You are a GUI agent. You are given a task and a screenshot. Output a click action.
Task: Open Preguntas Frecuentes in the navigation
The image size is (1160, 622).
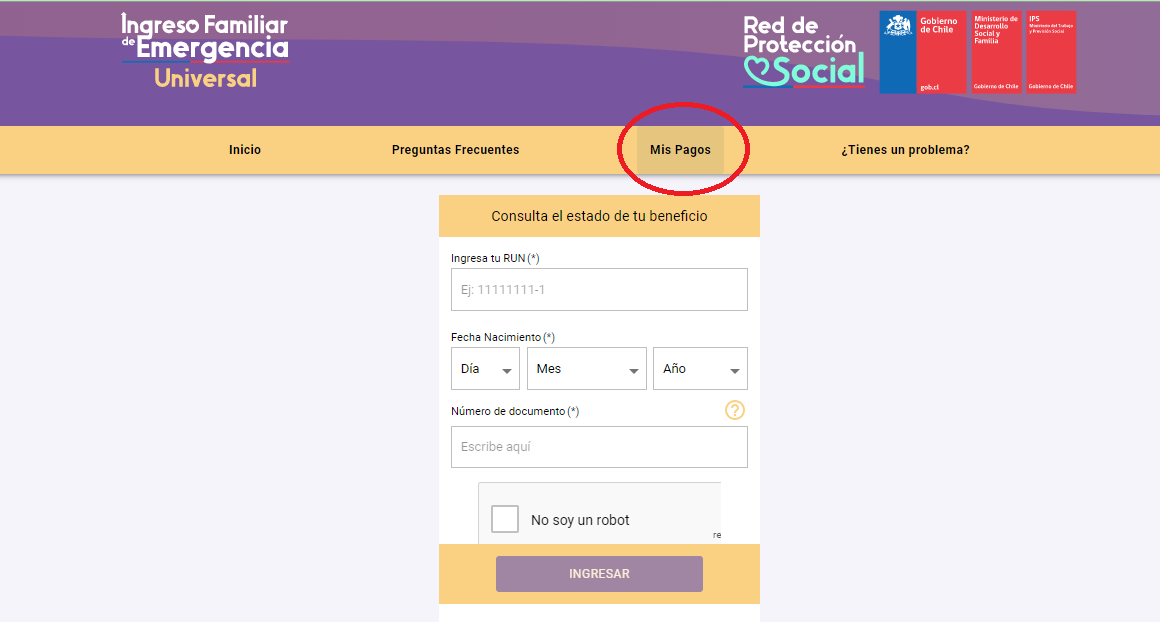[x=455, y=150]
